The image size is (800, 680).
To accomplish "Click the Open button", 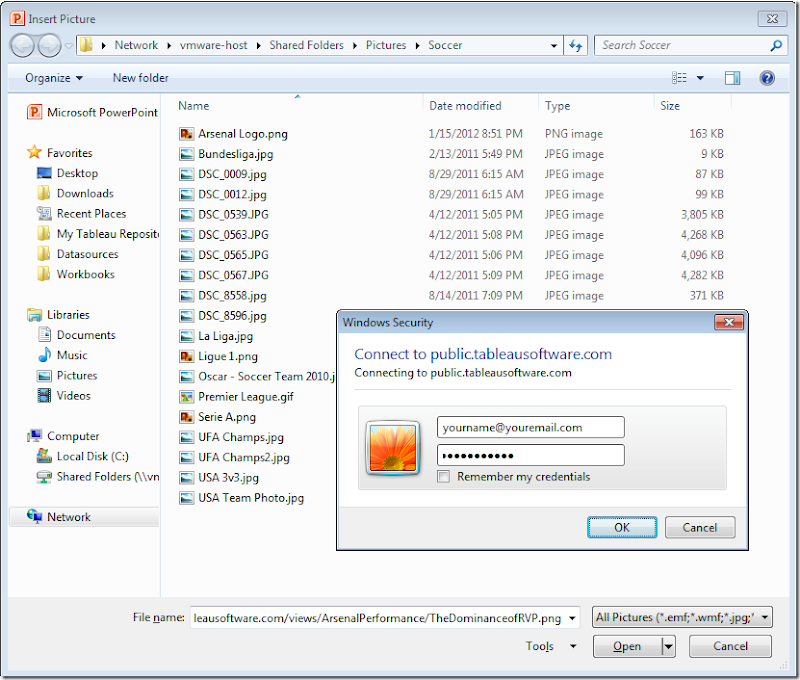I will point(627,647).
